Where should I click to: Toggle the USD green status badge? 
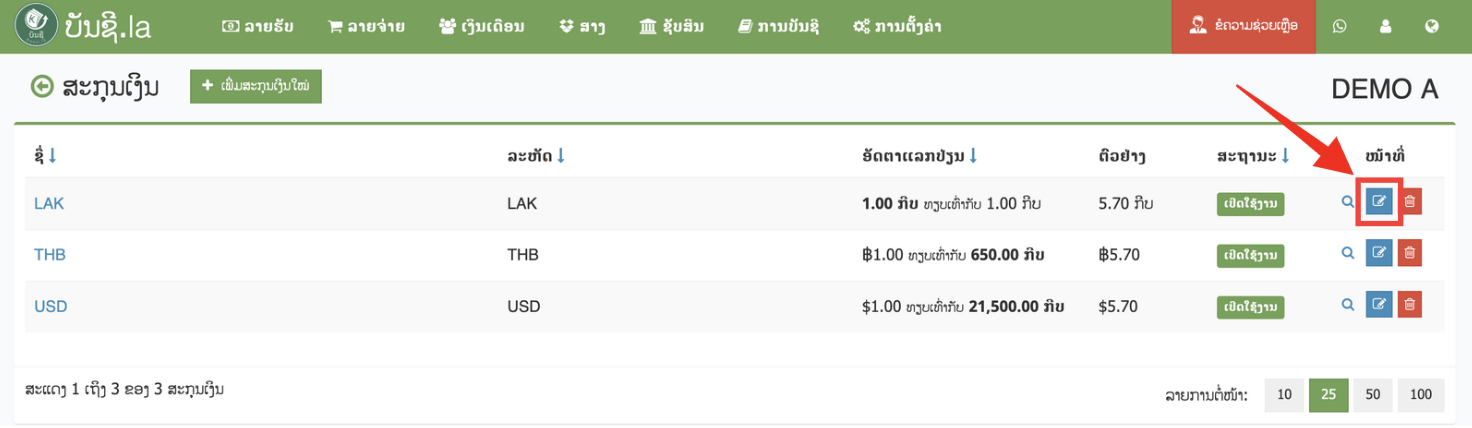(1250, 306)
